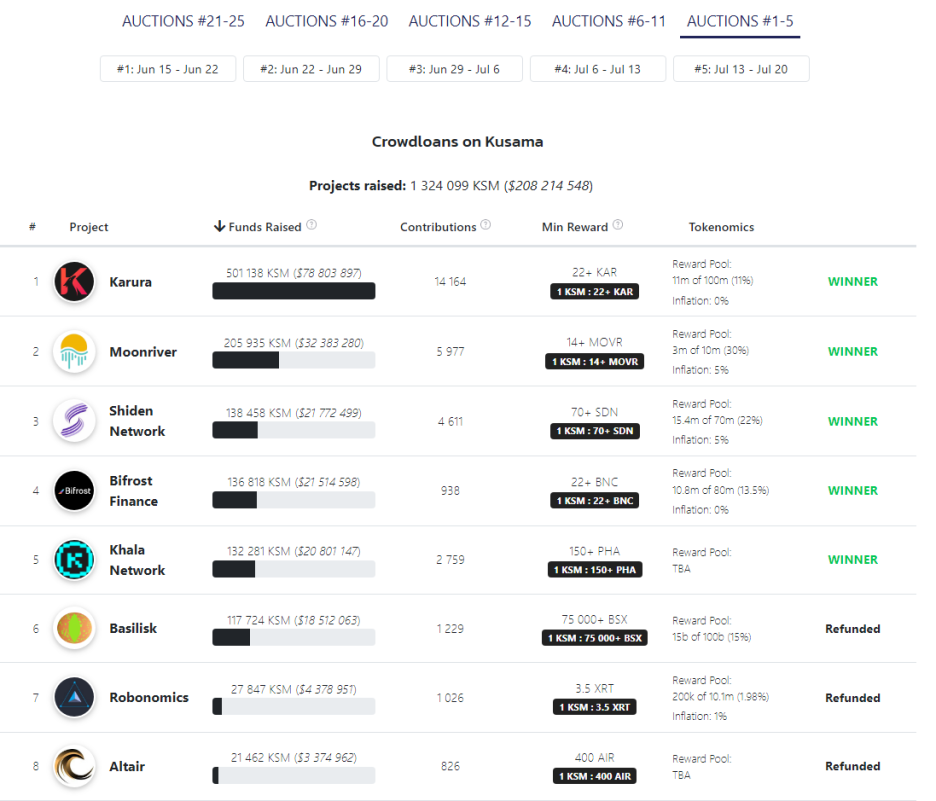Click Shiden Network's funds raised progress bar

coord(294,430)
